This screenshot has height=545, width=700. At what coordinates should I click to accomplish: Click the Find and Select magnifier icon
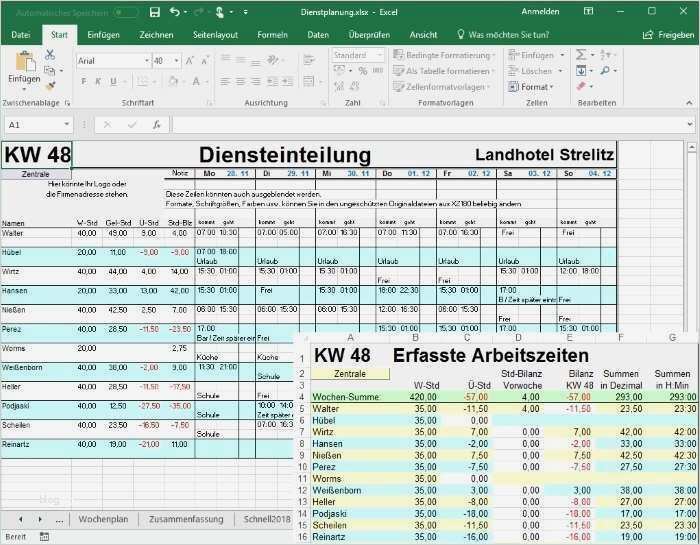pos(605,71)
